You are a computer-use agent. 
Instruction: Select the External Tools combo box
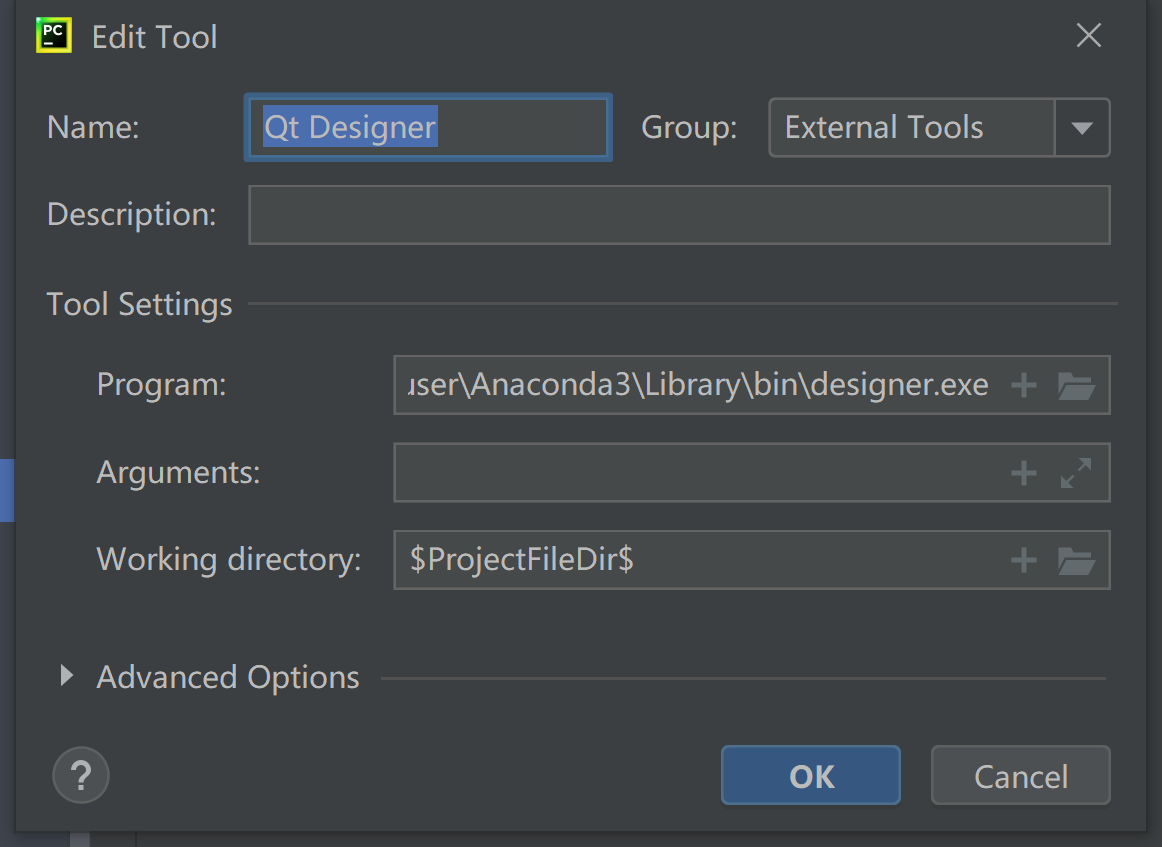click(910, 128)
